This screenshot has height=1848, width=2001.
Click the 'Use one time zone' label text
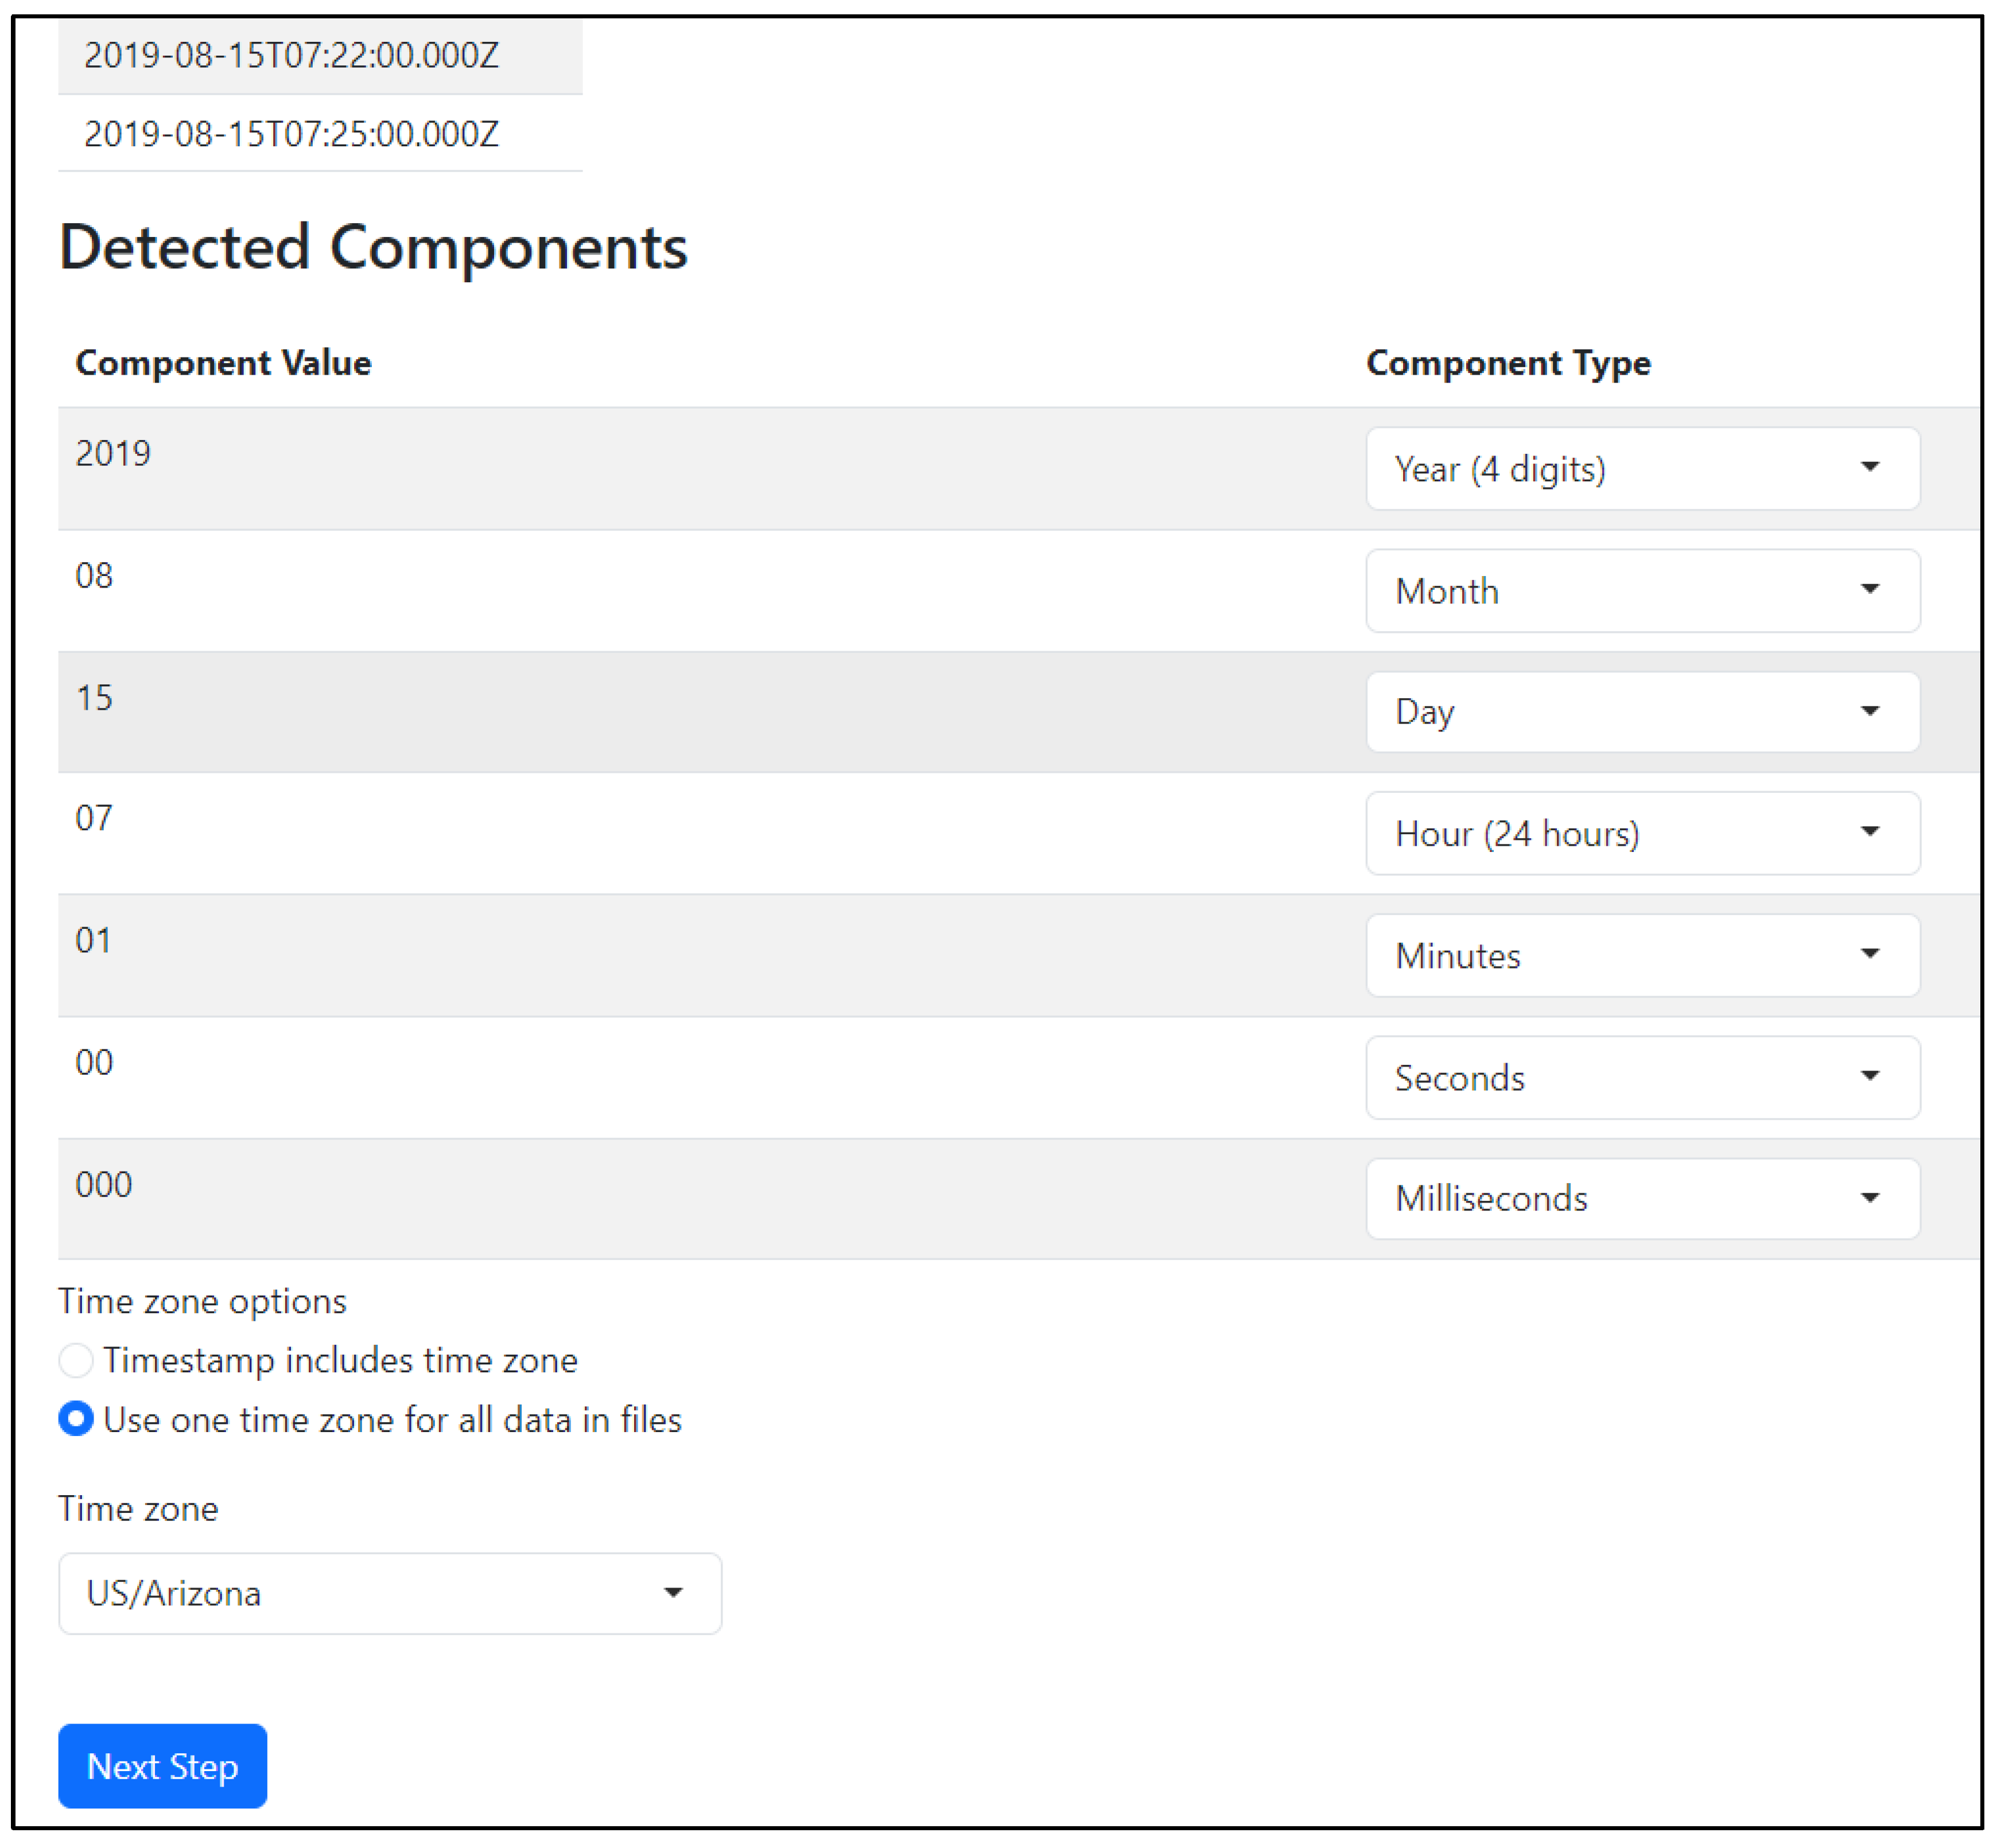392,1420
